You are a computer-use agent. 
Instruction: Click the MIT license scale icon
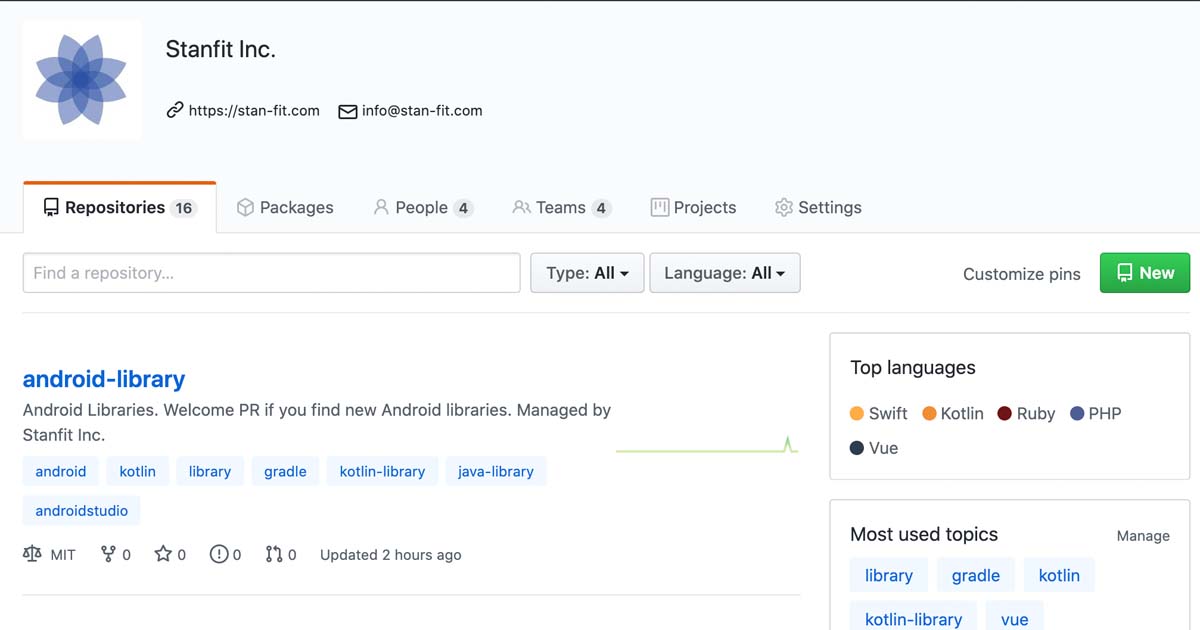(x=33, y=554)
